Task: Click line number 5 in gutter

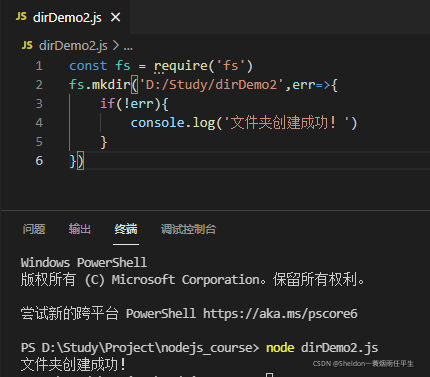Action: coord(39,142)
